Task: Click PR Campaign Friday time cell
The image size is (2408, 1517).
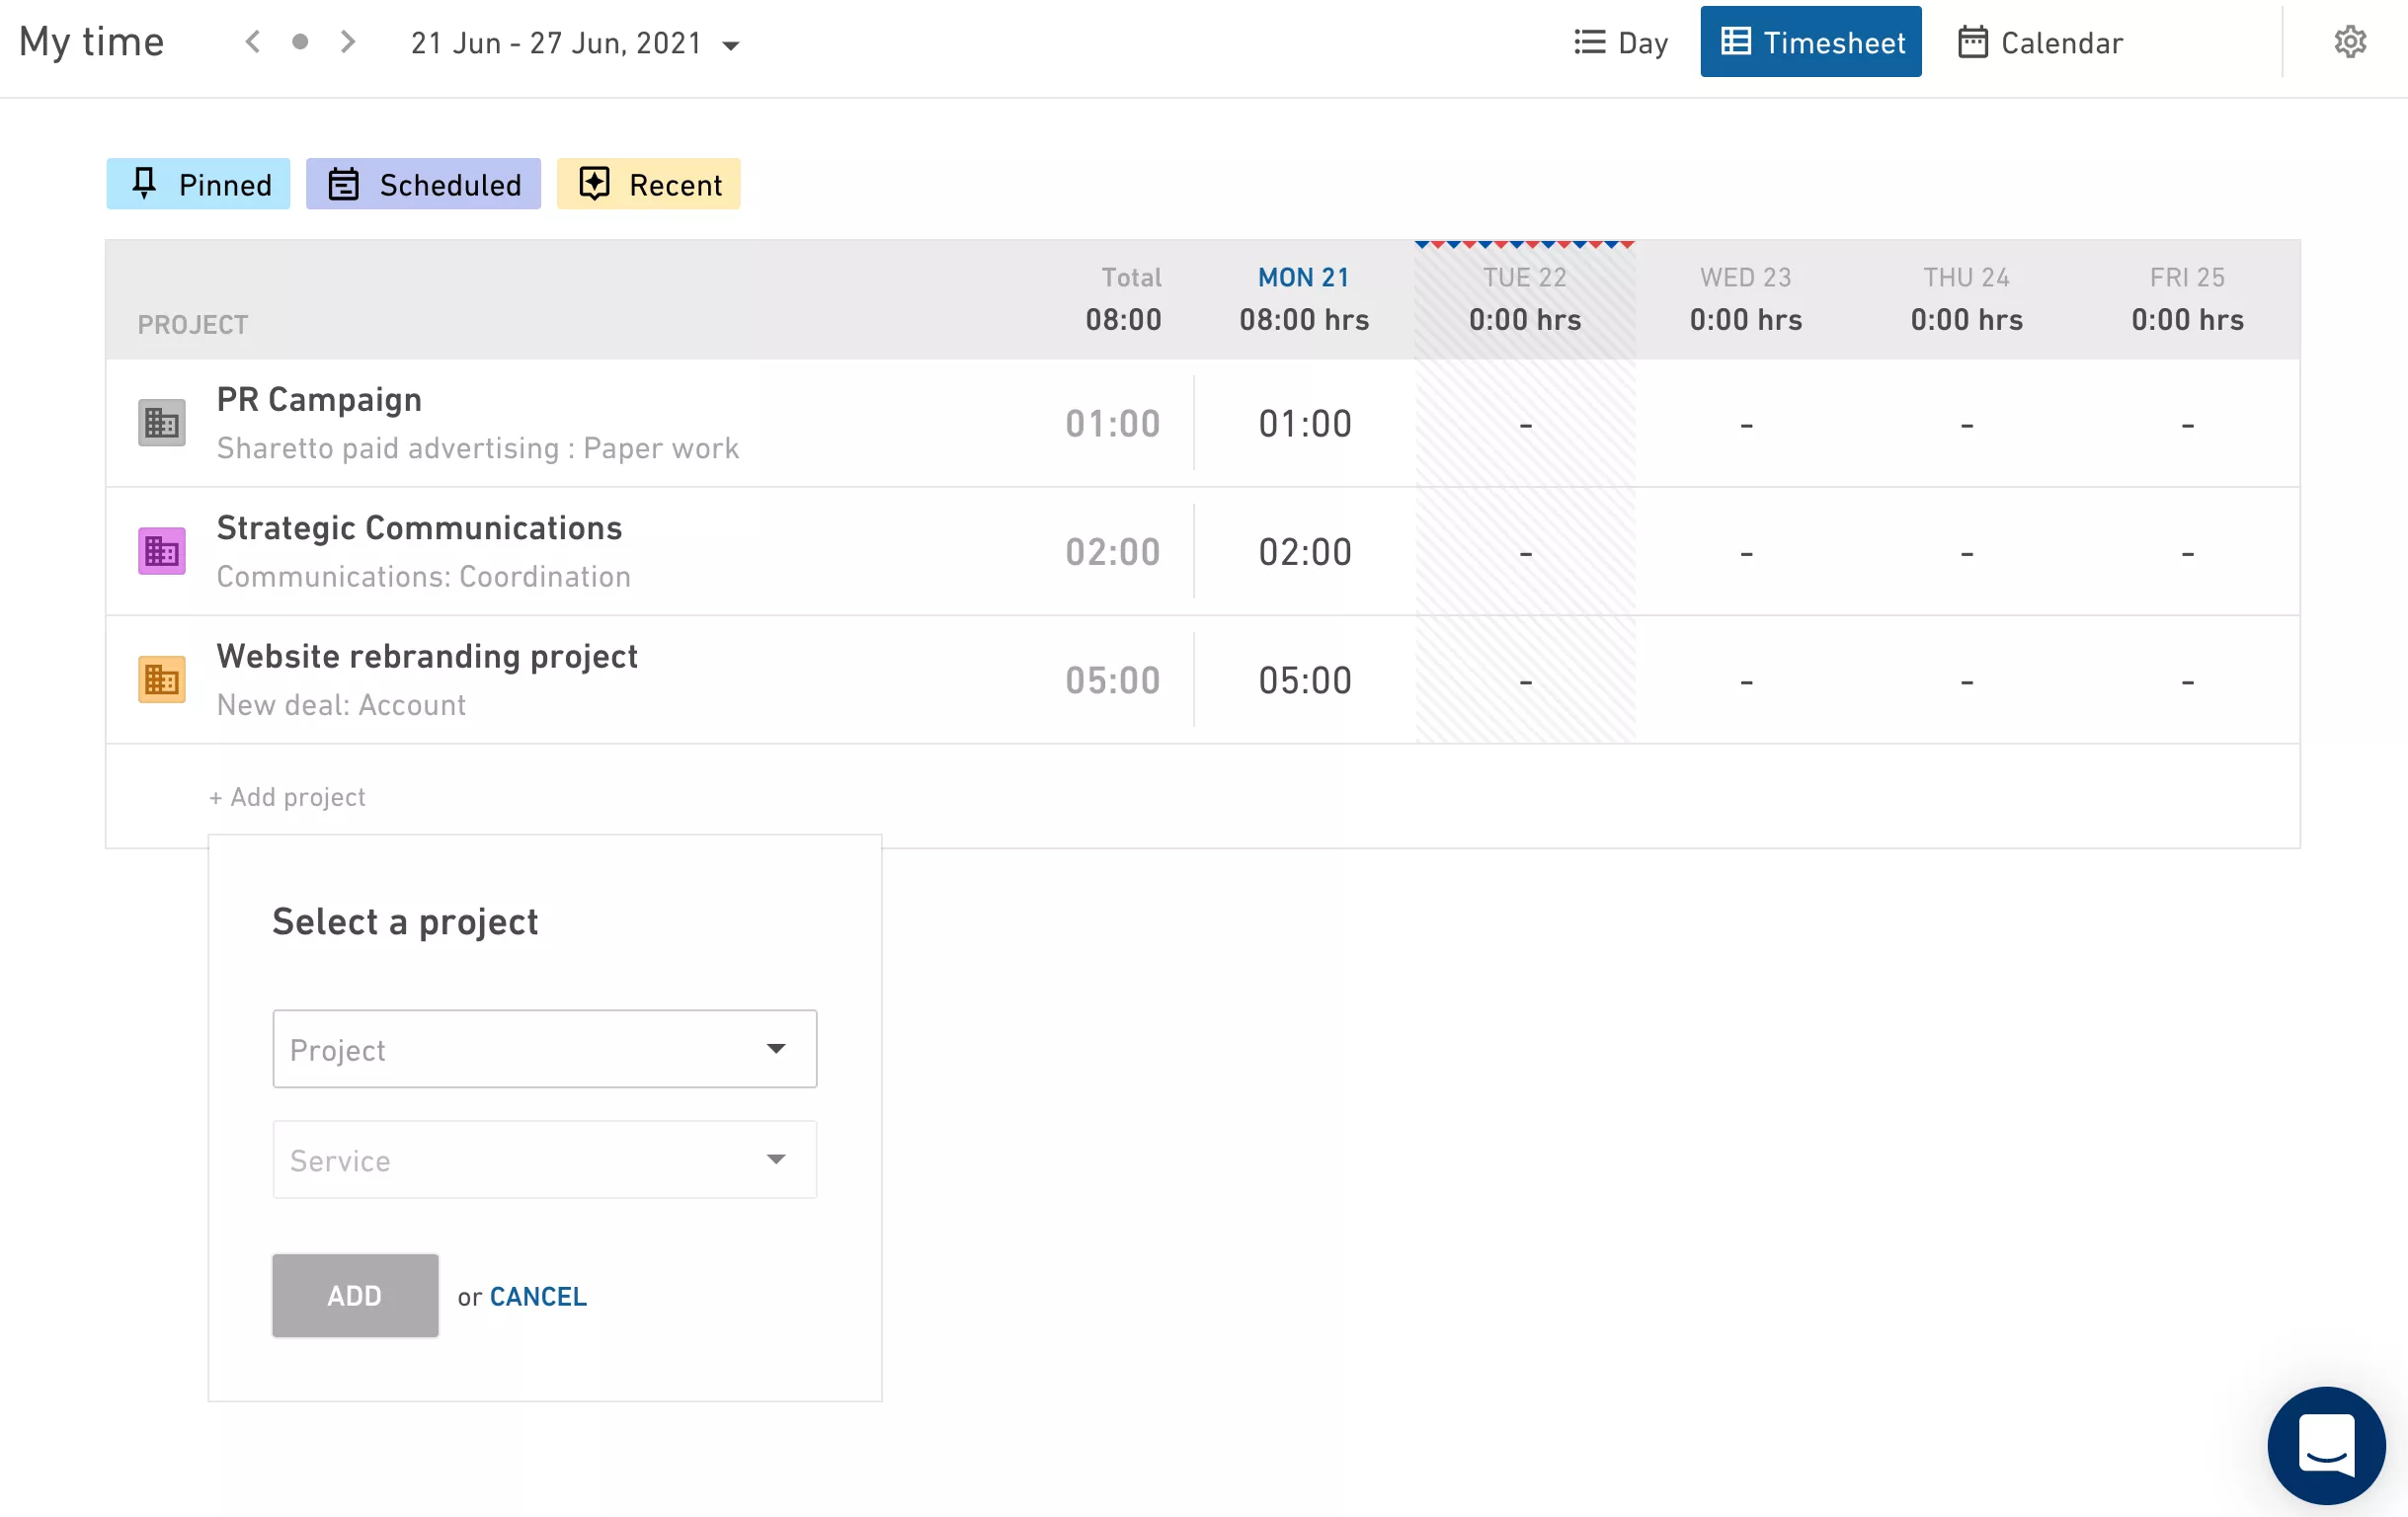Action: 2188,423
